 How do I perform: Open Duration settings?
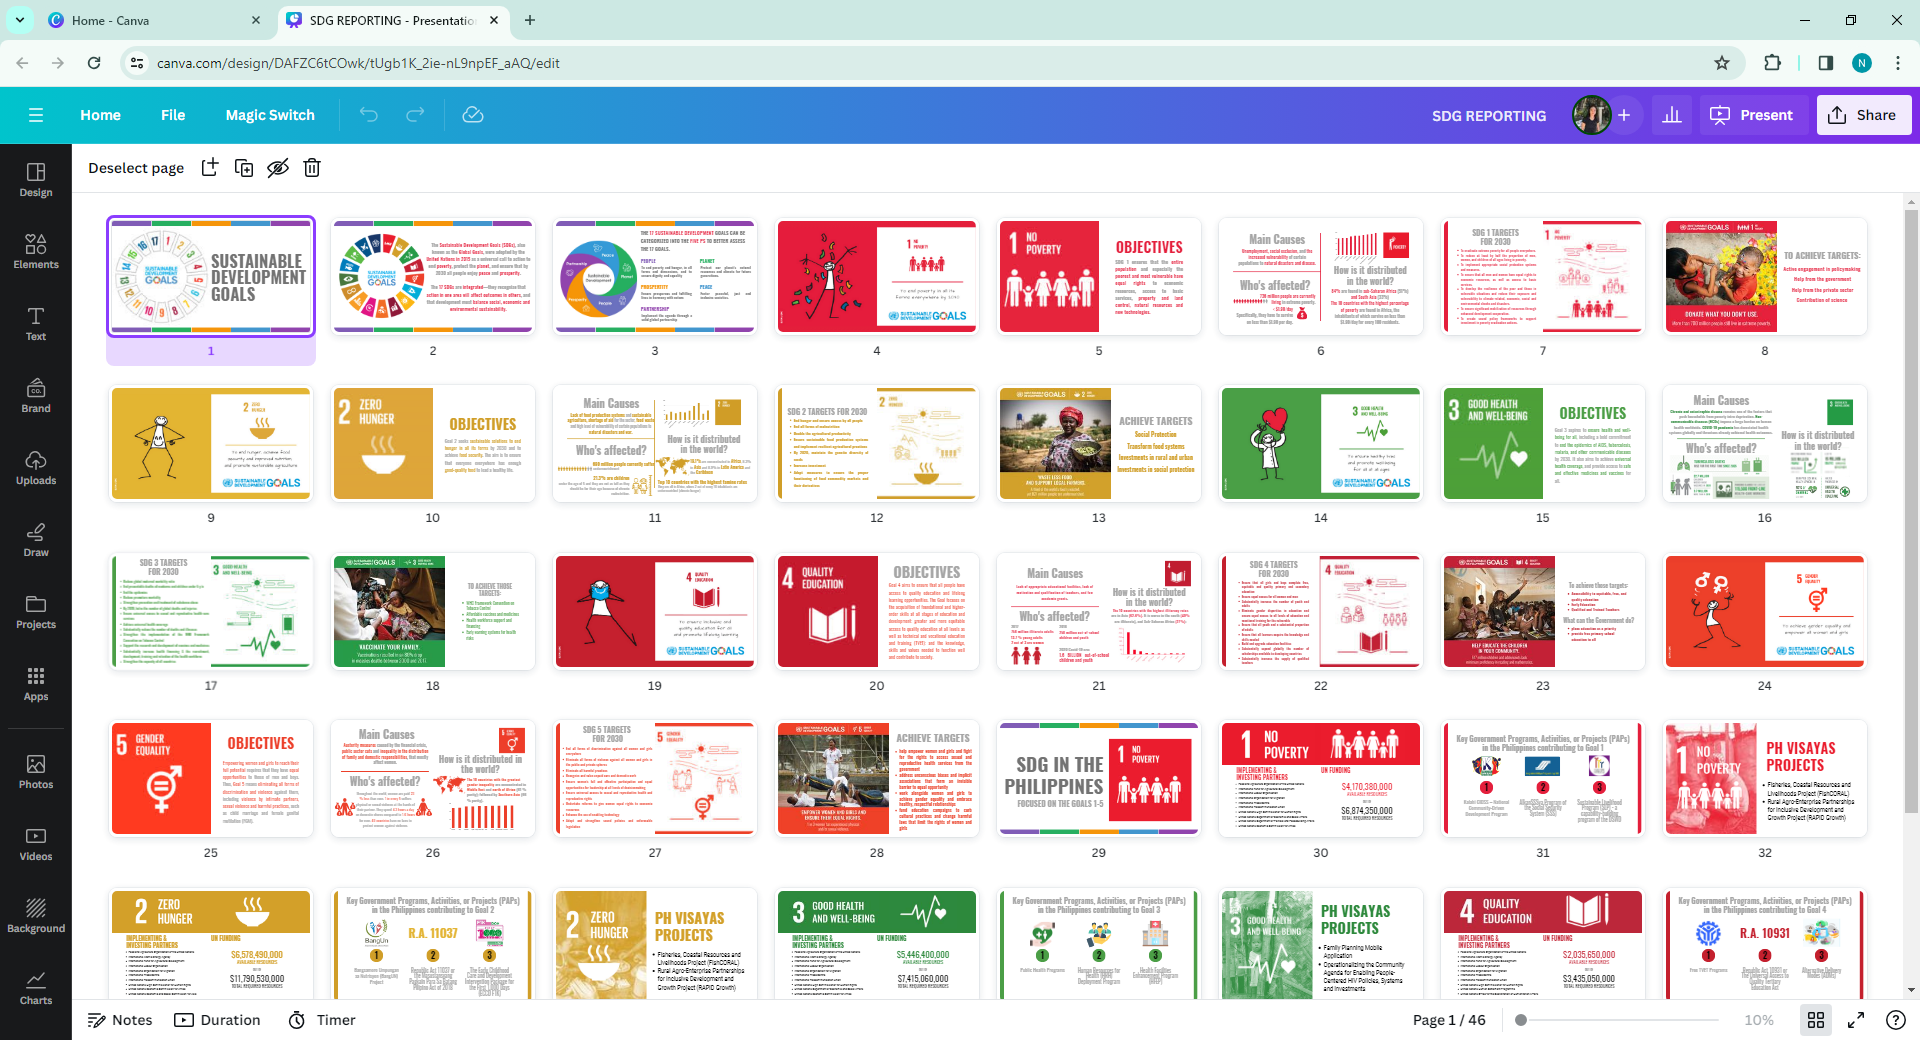tap(217, 1020)
